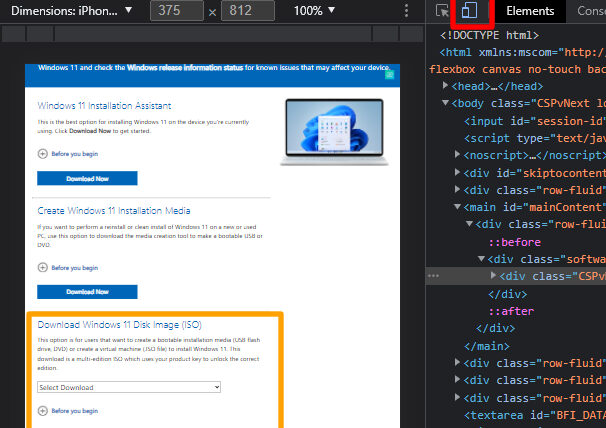The image size is (606, 428).
Task: Select the DOCTYPE html row
Action: [x=489, y=35]
